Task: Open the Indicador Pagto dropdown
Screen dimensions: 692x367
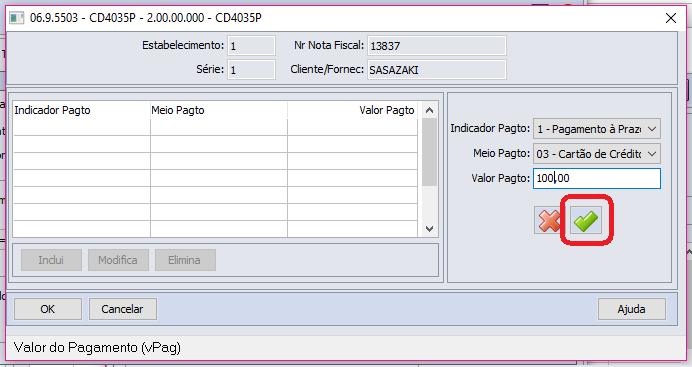Action: [597, 129]
